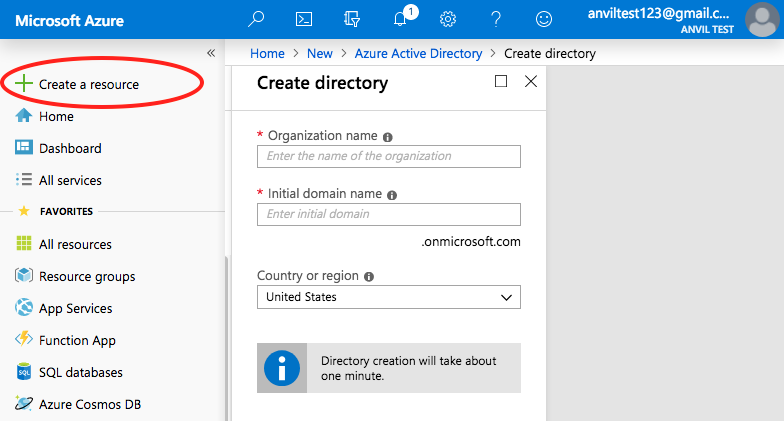Screen dimensions: 784x421
Task: Open All services in sidebar
Action: click(70, 180)
